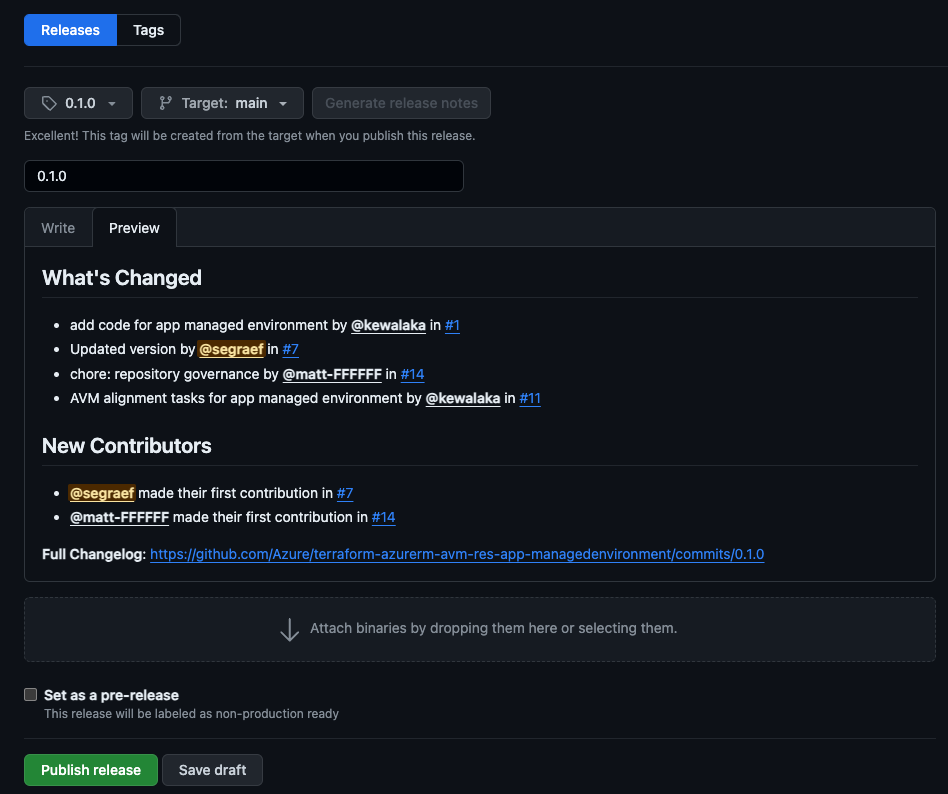Screen dimensions: 948x794
Task: Expand the 0.1.0 tag dropdown
Action: [x=78, y=103]
